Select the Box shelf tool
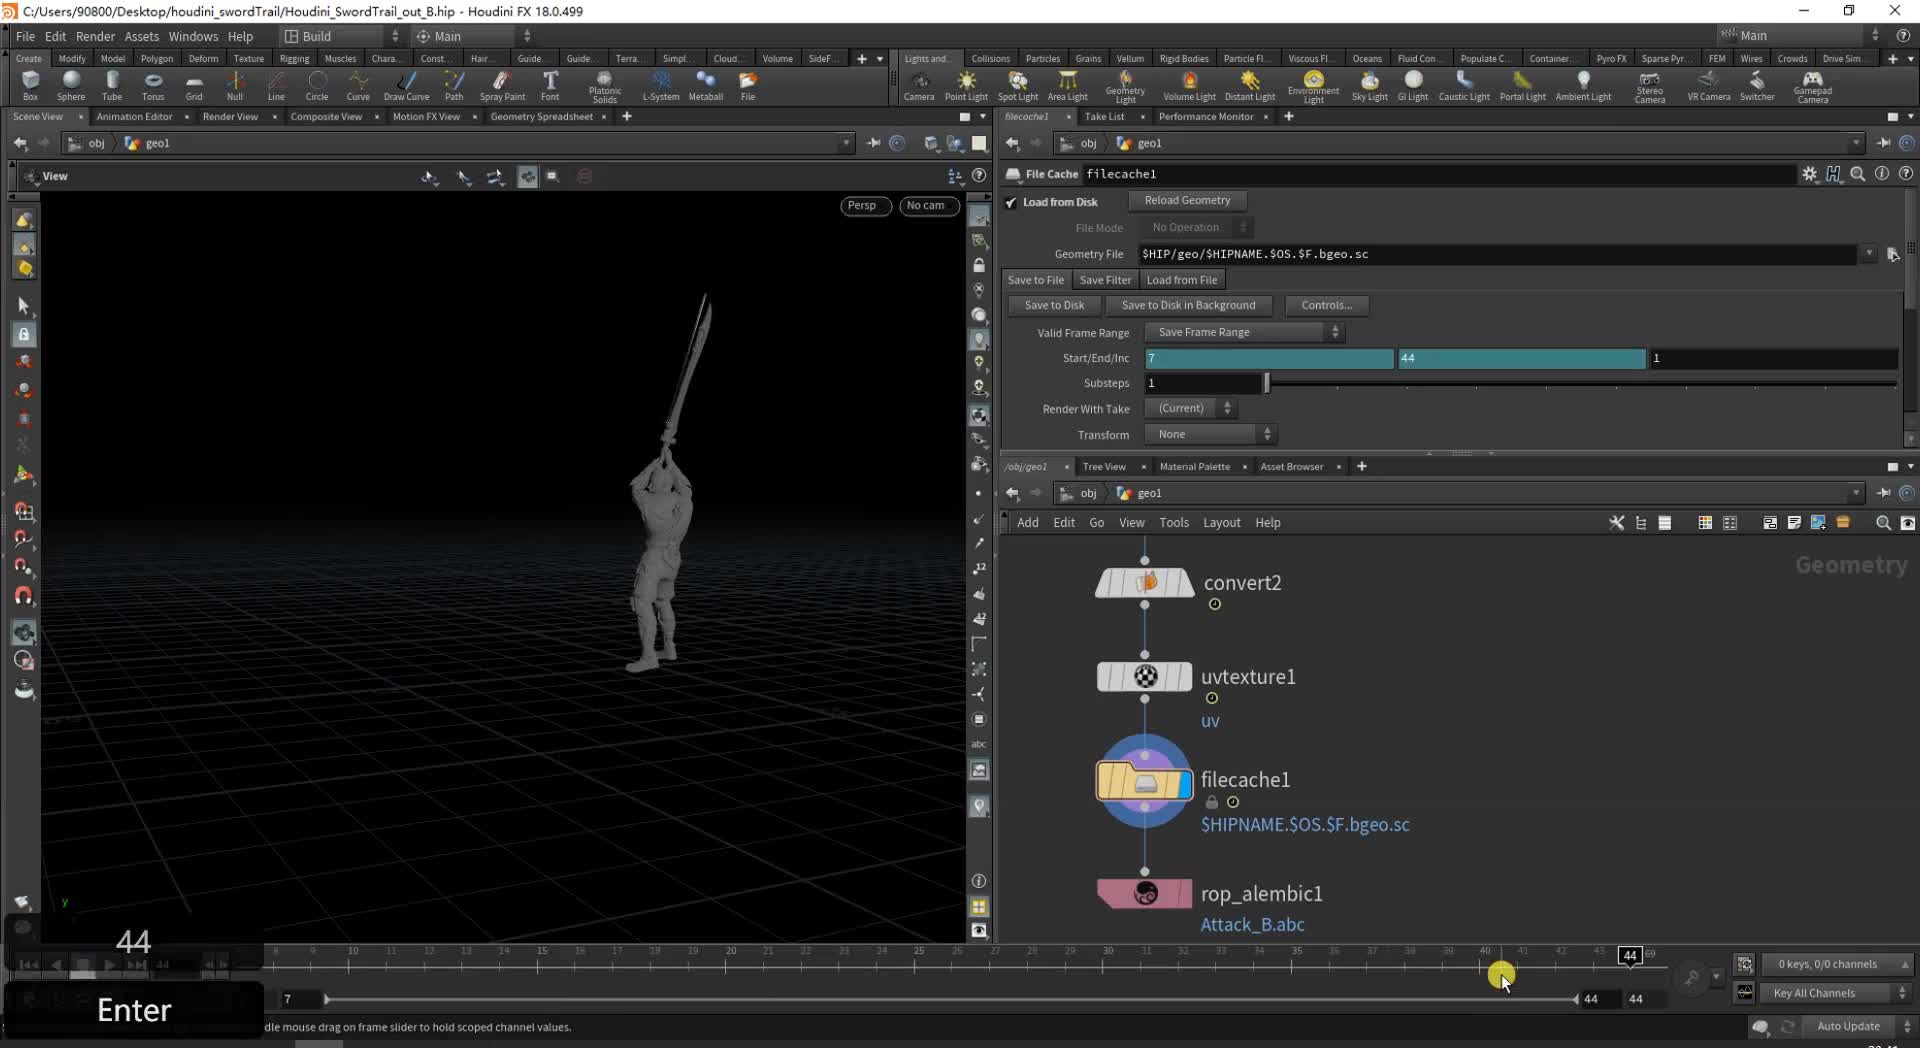The image size is (1920, 1048). pyautogui.click(x=30, y=85)
